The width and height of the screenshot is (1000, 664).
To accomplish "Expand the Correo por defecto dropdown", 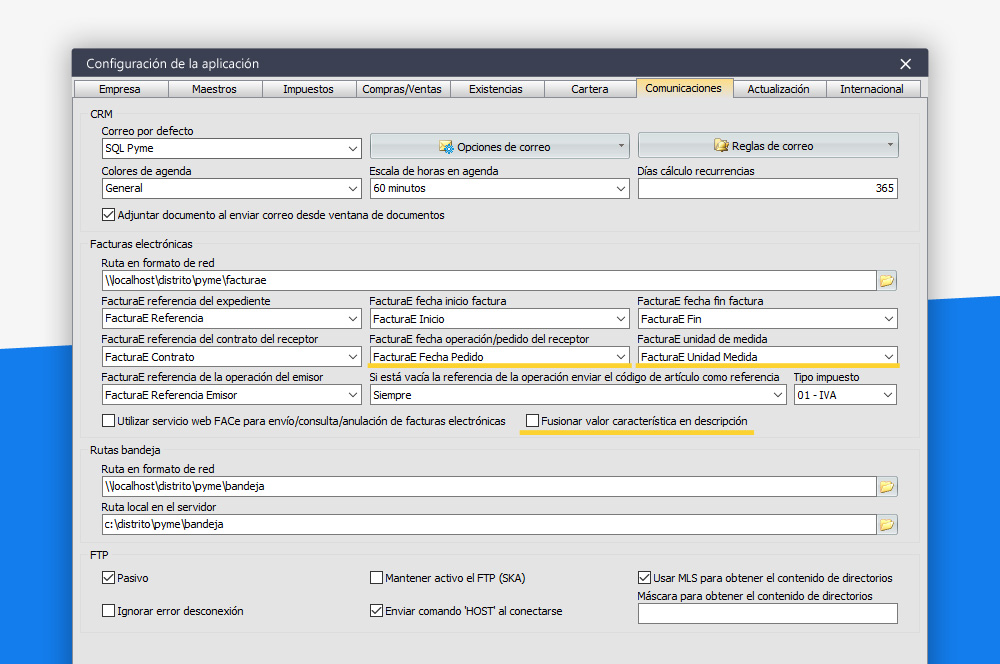I will click(x=352, y=149).
